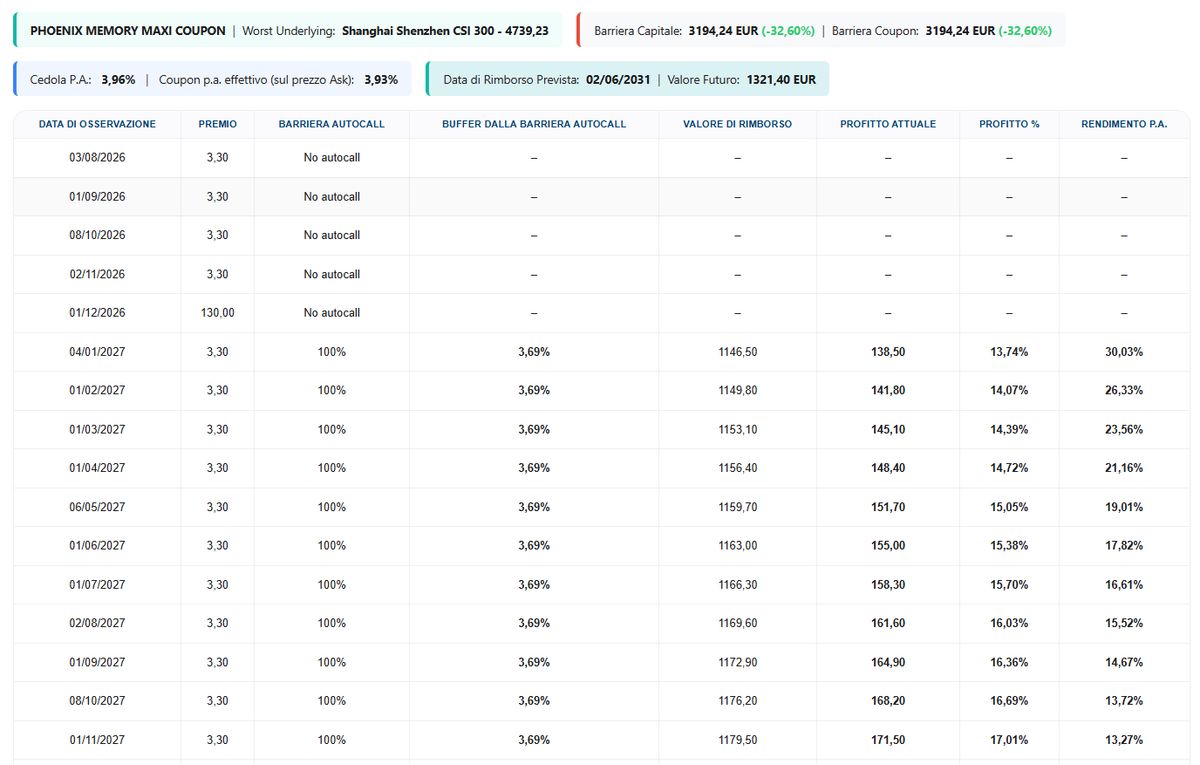Select observation date 01/09/2026
Screen dimensions: 1200x765
click(97, 197)
